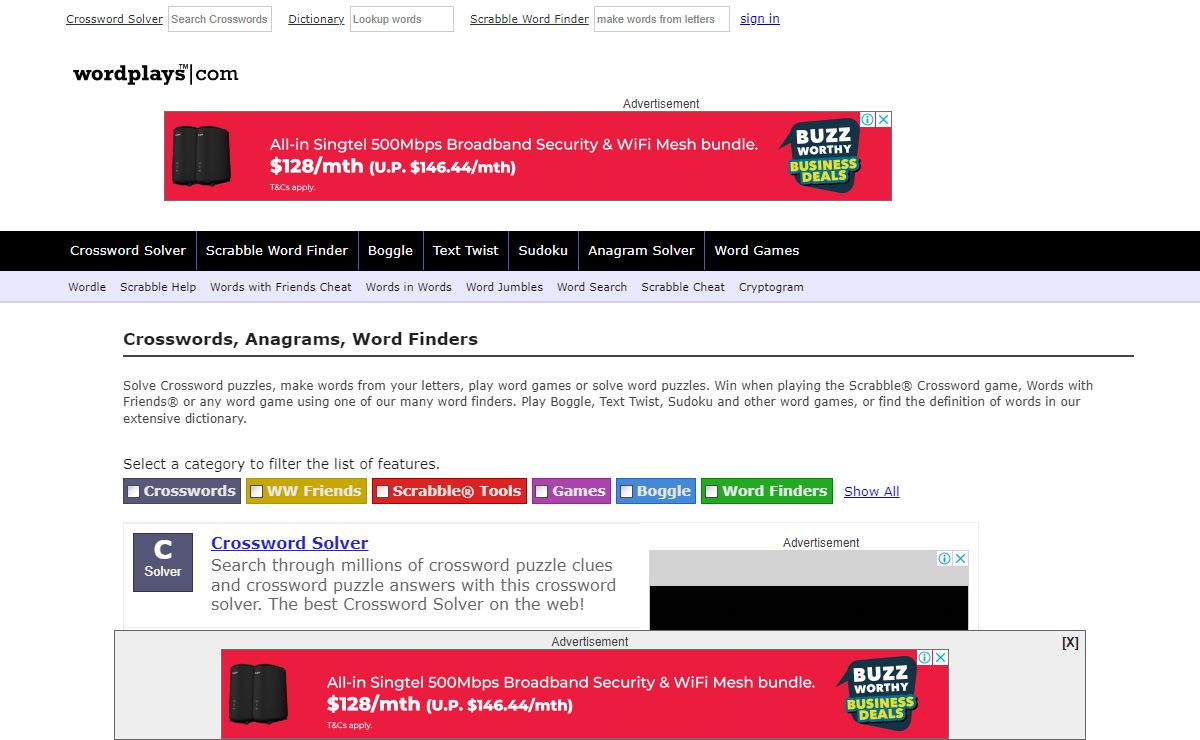Close the side advertisement with X icon
The width and height of the screenshot is (1200, 740).
(961, 558)
